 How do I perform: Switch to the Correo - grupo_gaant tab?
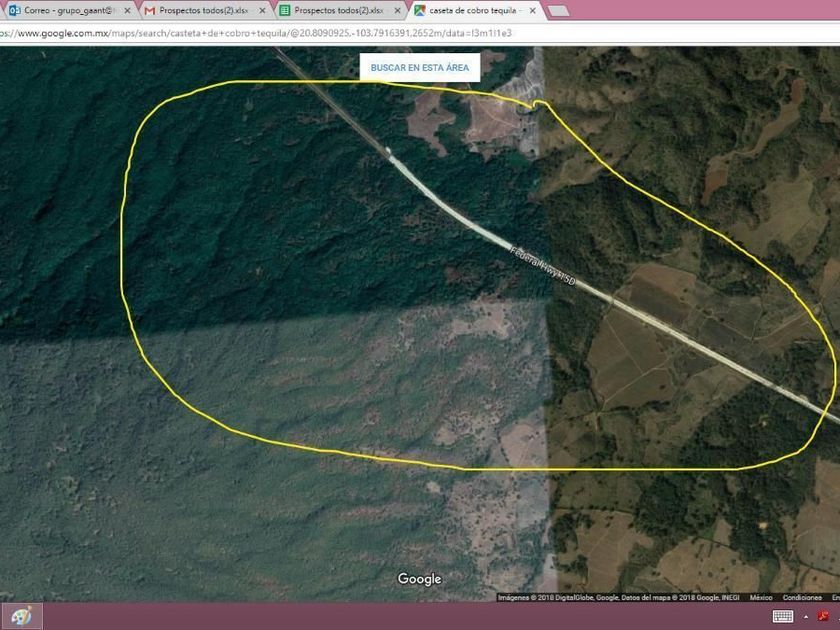pyautogui.click(x=69, y=10)
